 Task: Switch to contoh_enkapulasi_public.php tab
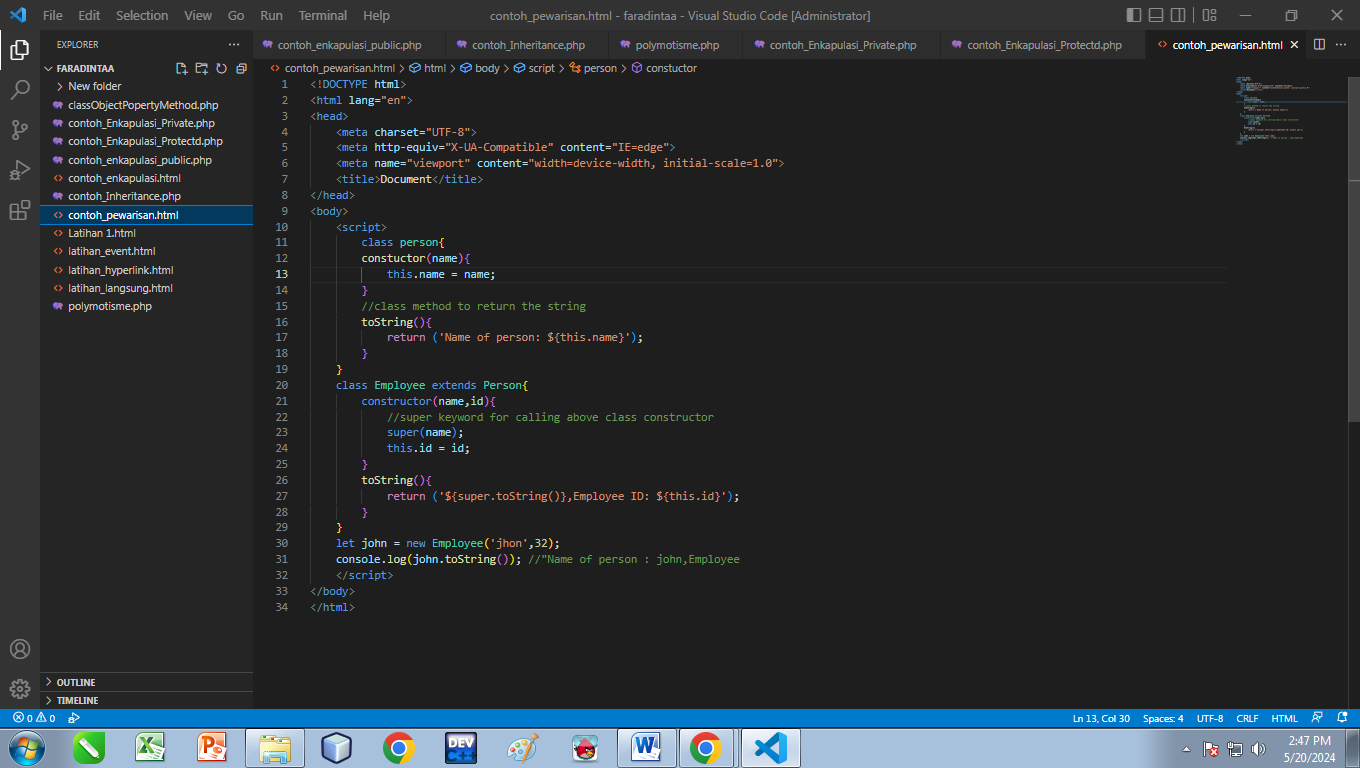349,45
